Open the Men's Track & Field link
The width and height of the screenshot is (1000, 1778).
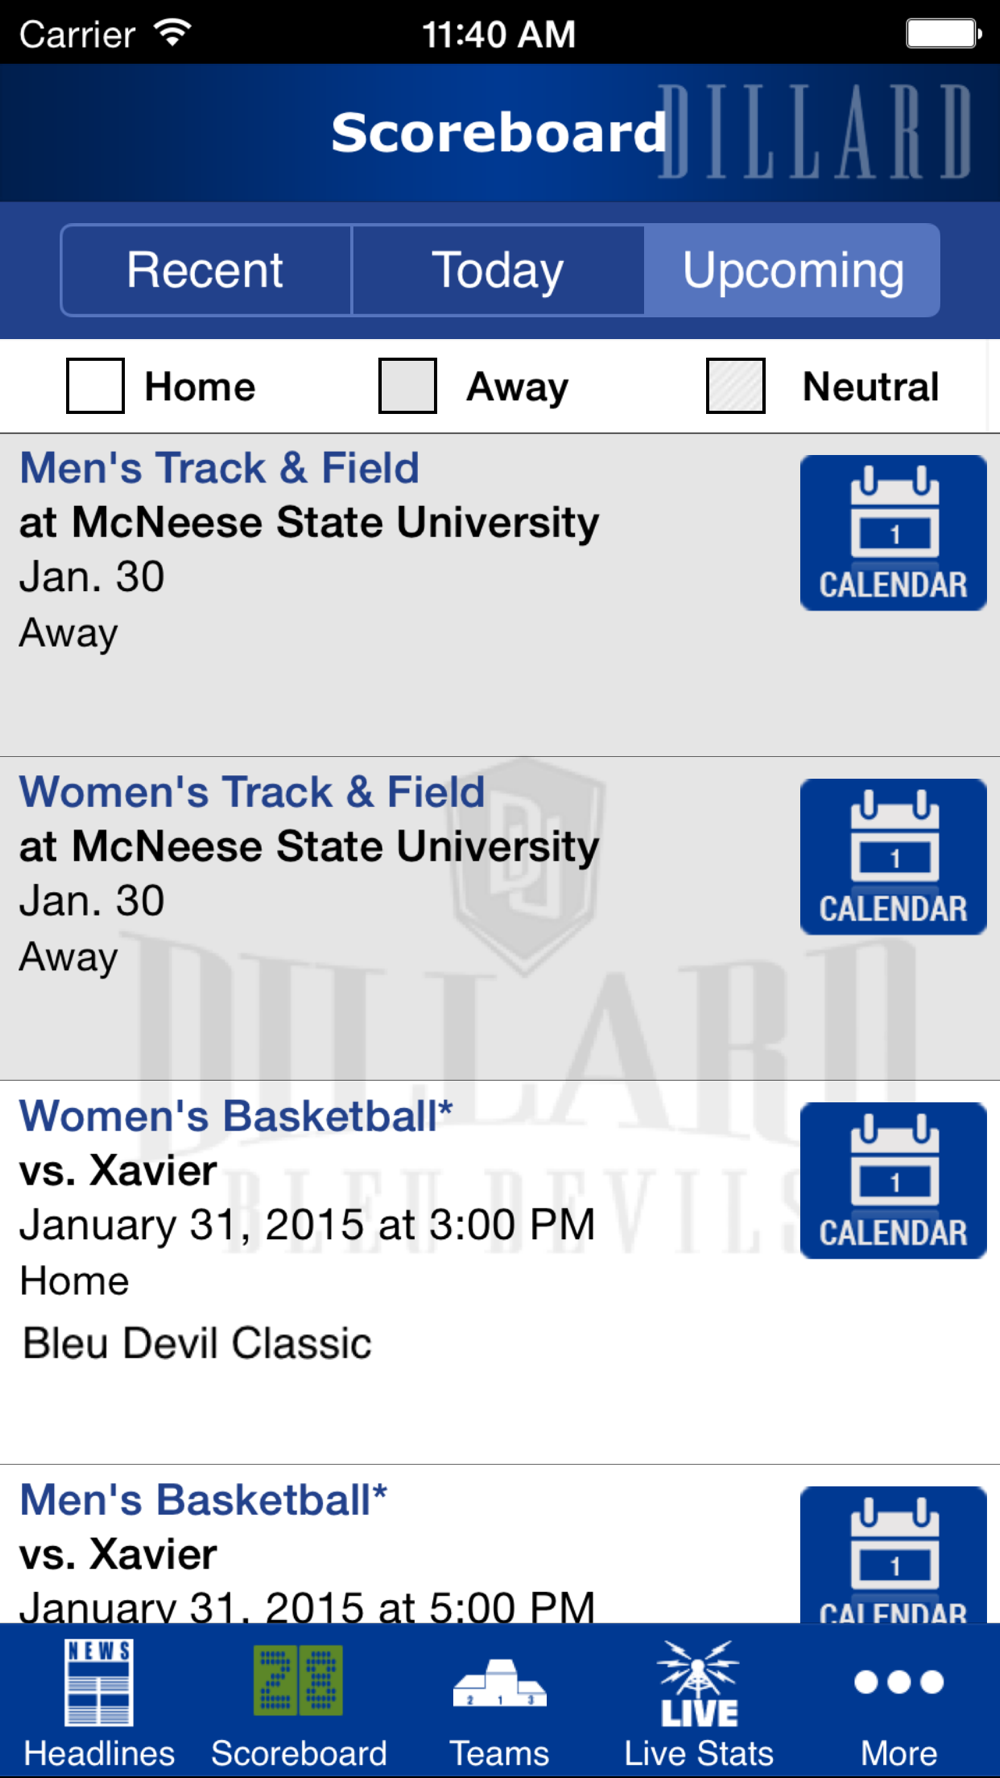tap(219, 468)
